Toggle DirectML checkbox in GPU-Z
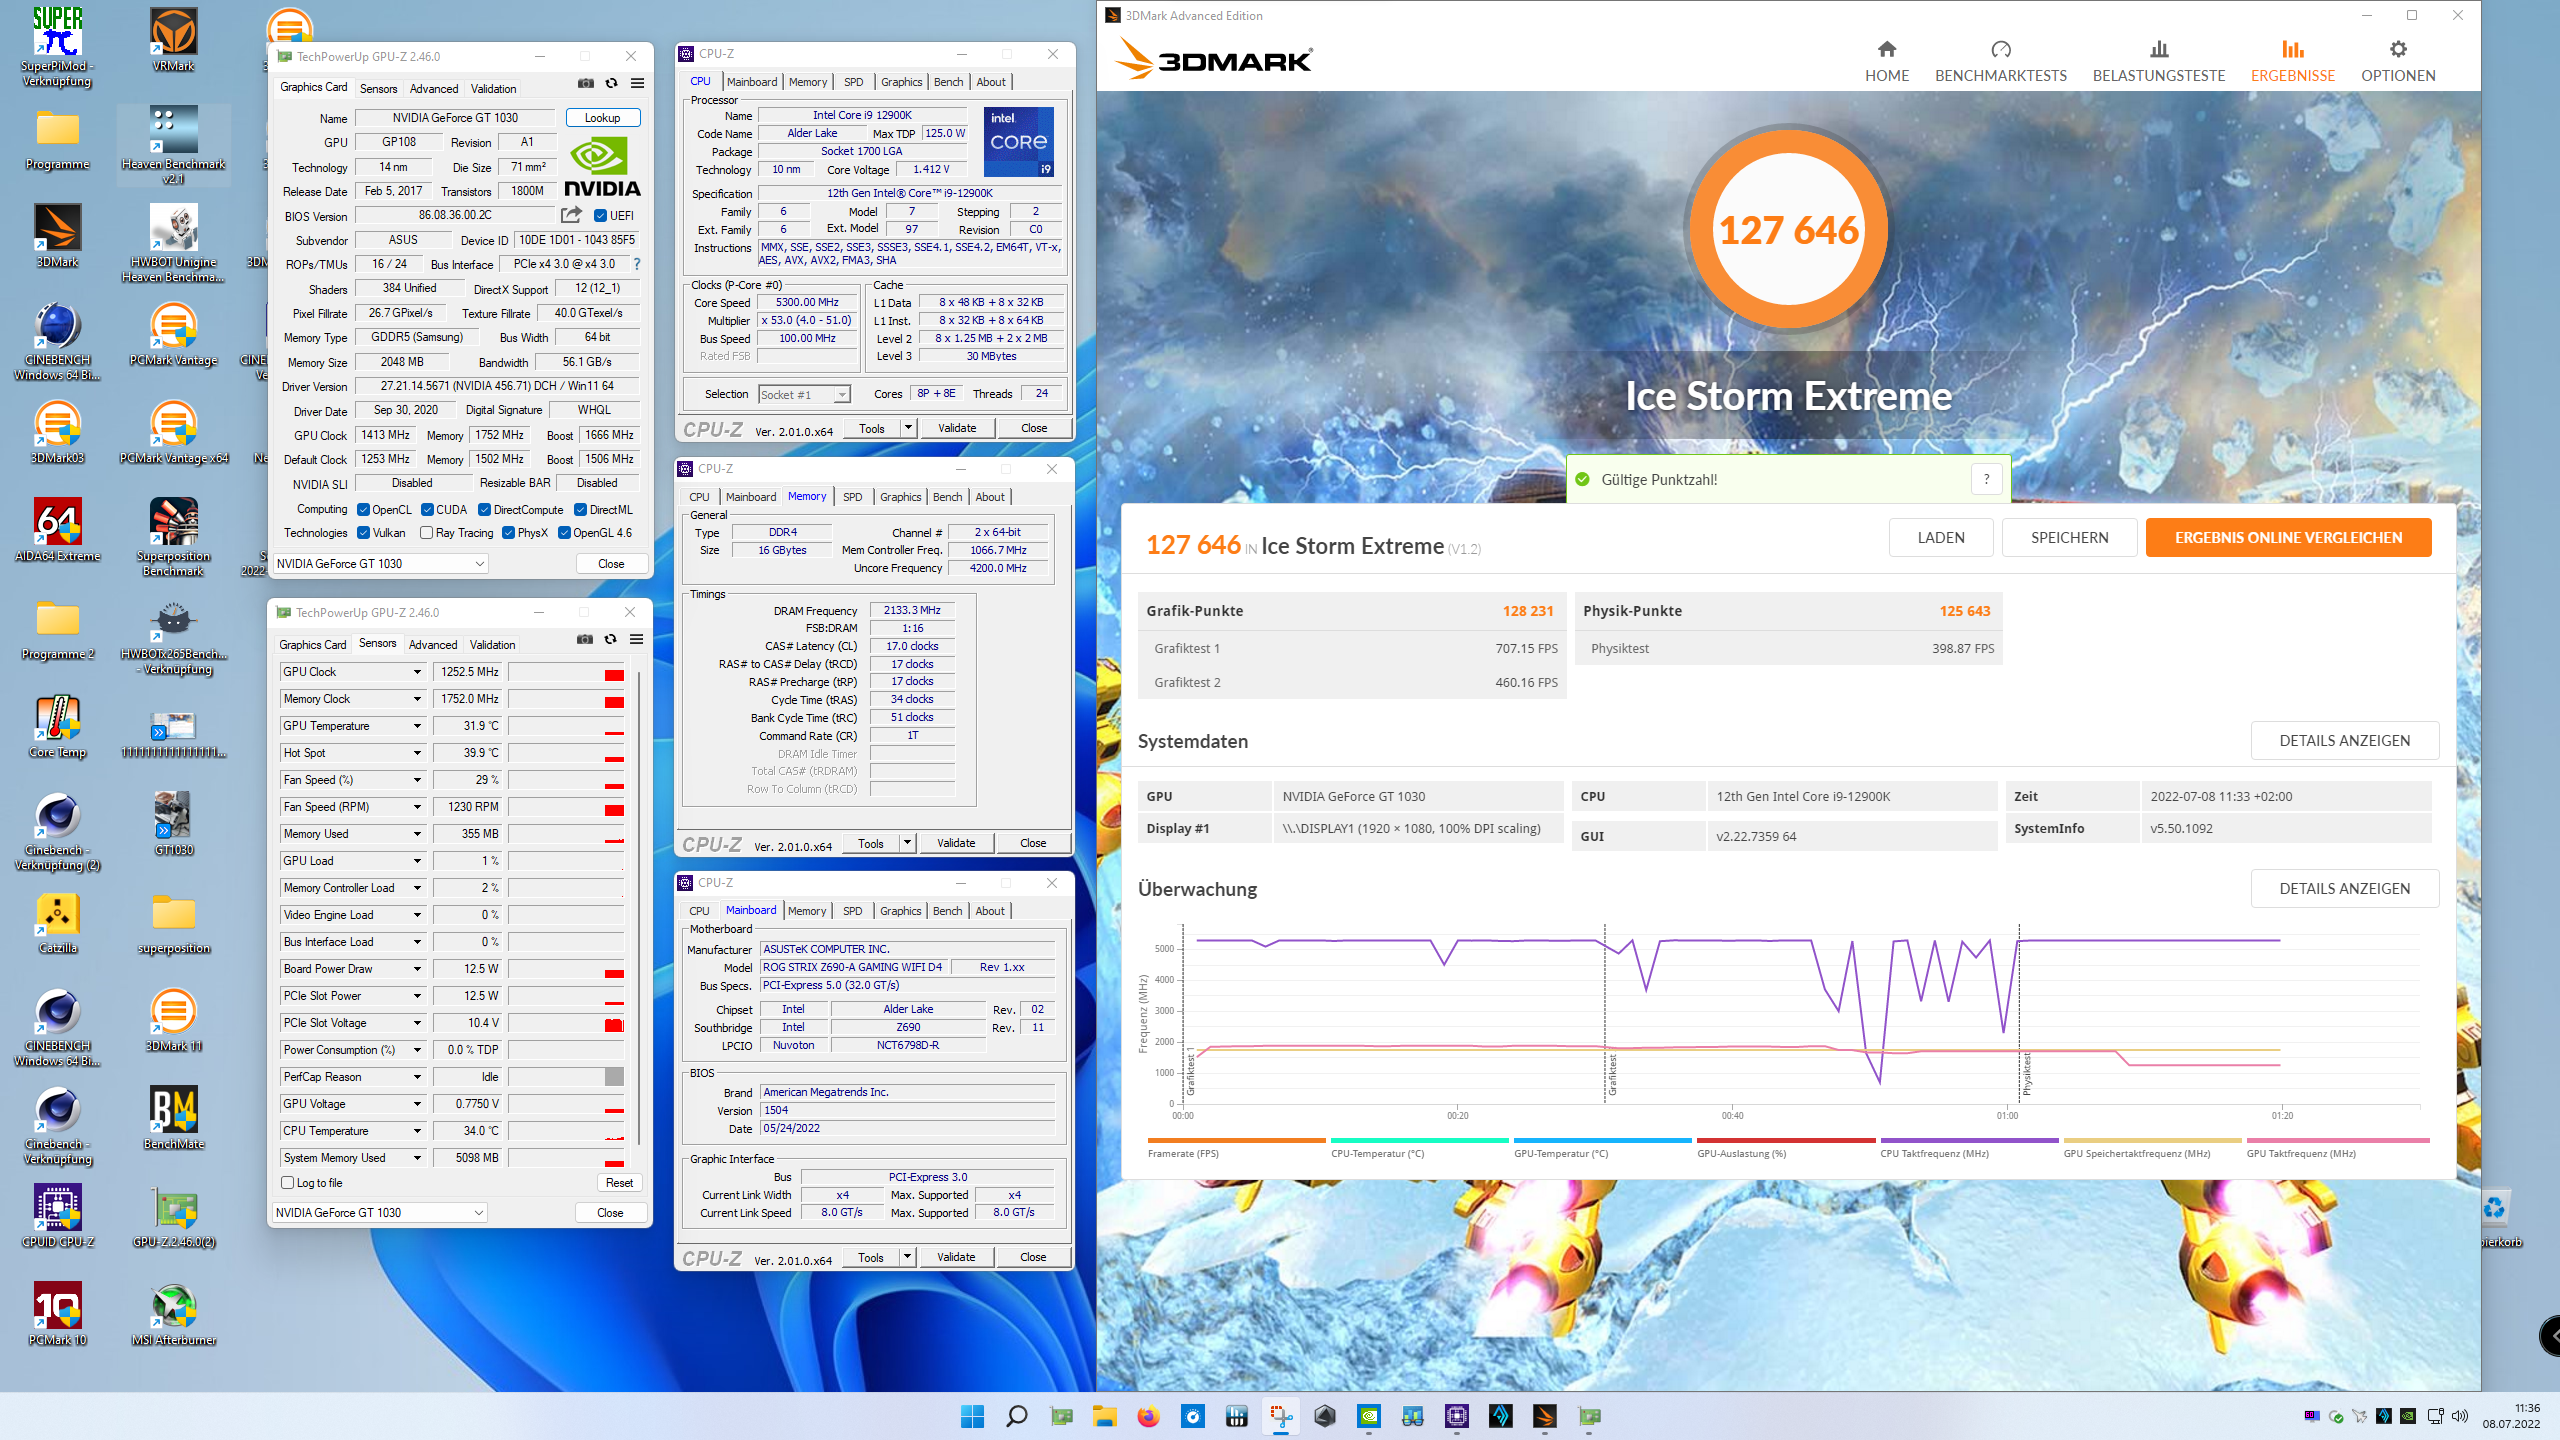This screenshot has width=2560, height=1440. (580, 509)
